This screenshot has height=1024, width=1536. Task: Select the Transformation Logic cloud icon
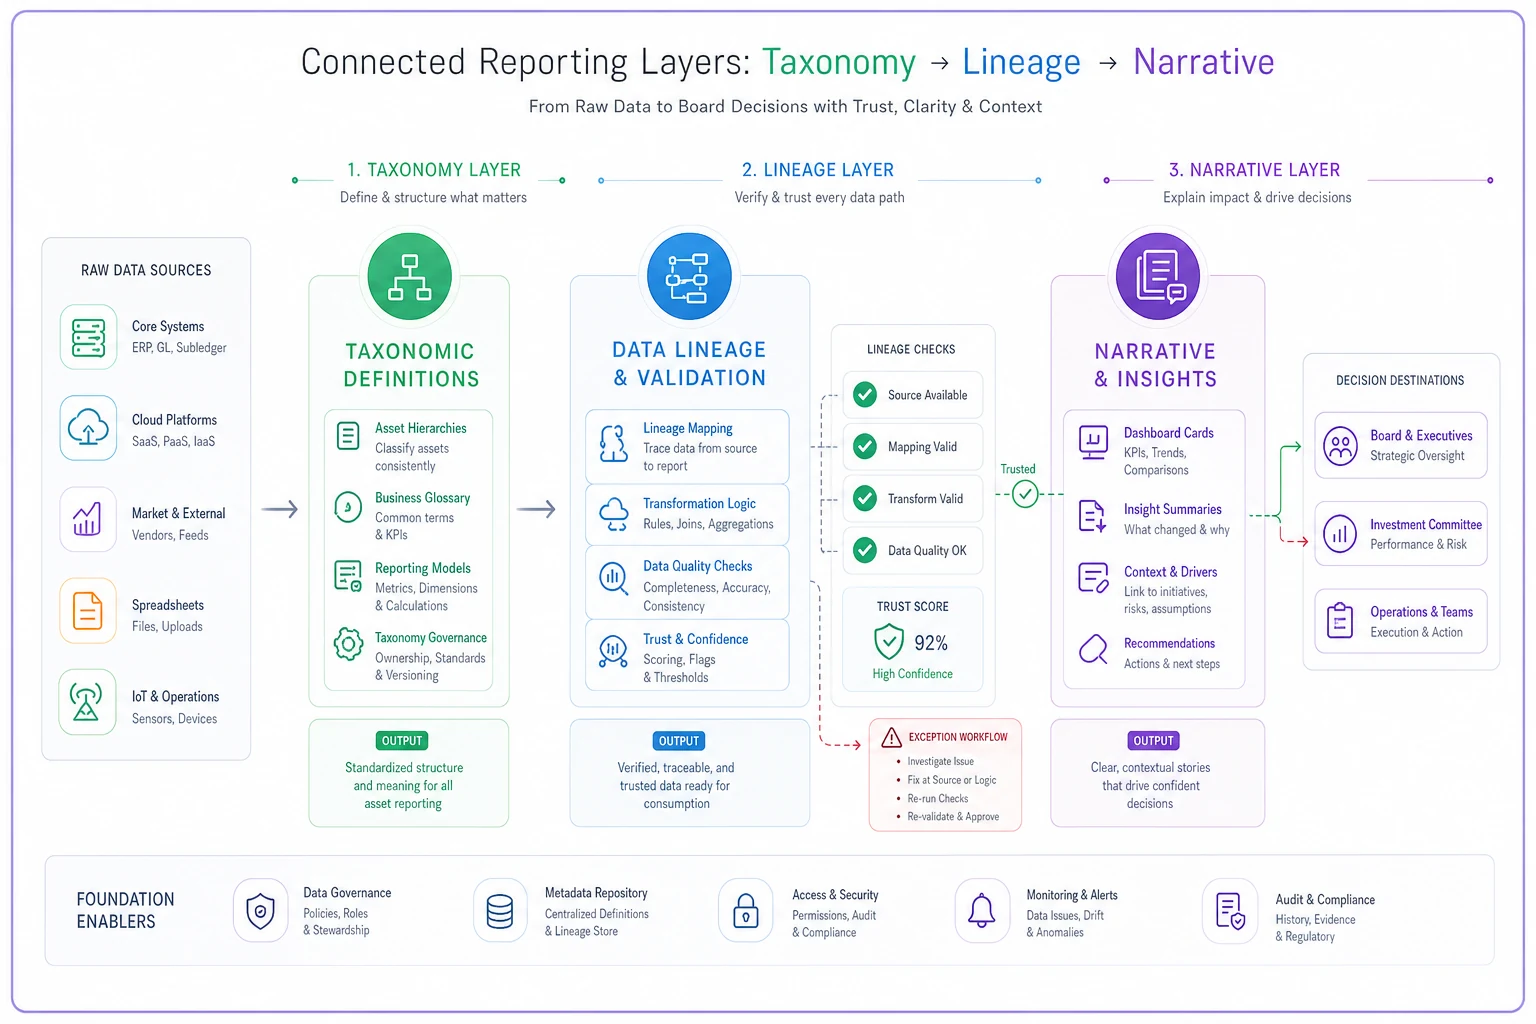click(613, 514)
